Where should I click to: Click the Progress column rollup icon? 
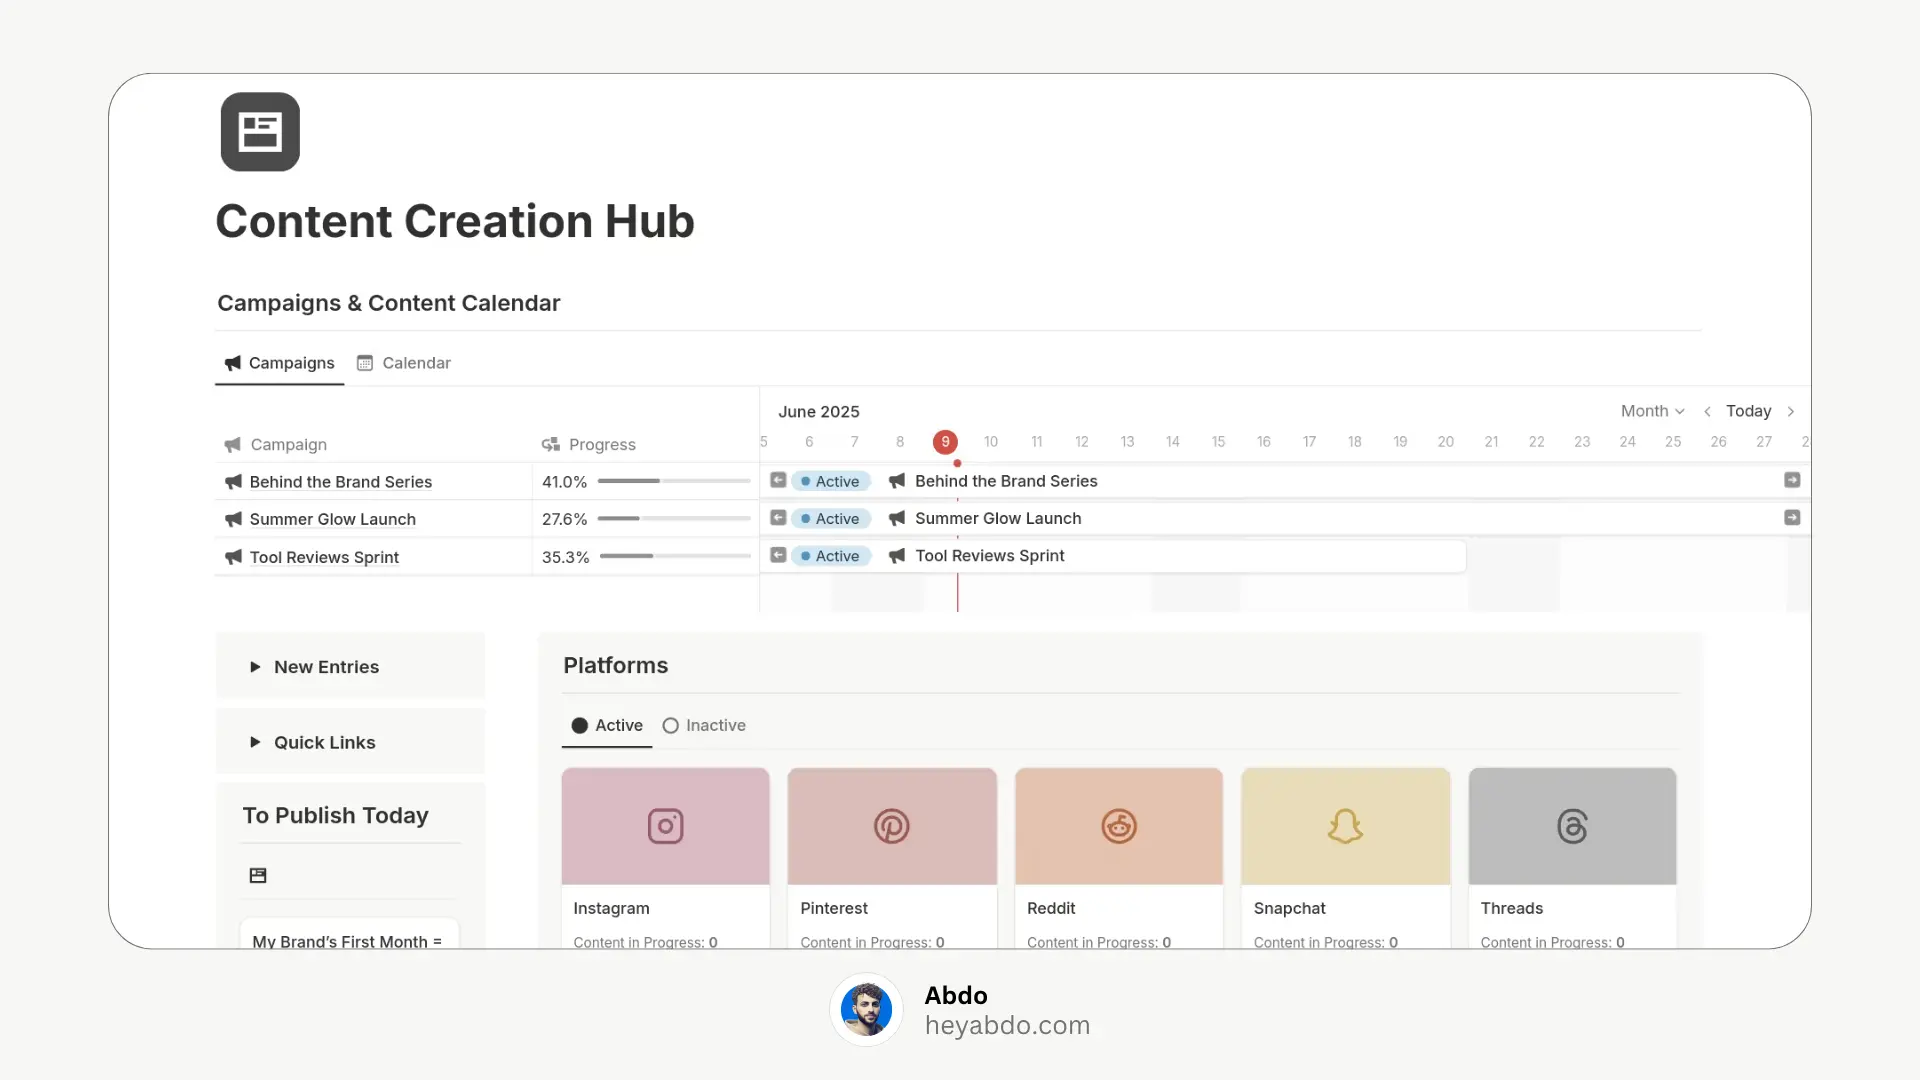tap(550, 444)
